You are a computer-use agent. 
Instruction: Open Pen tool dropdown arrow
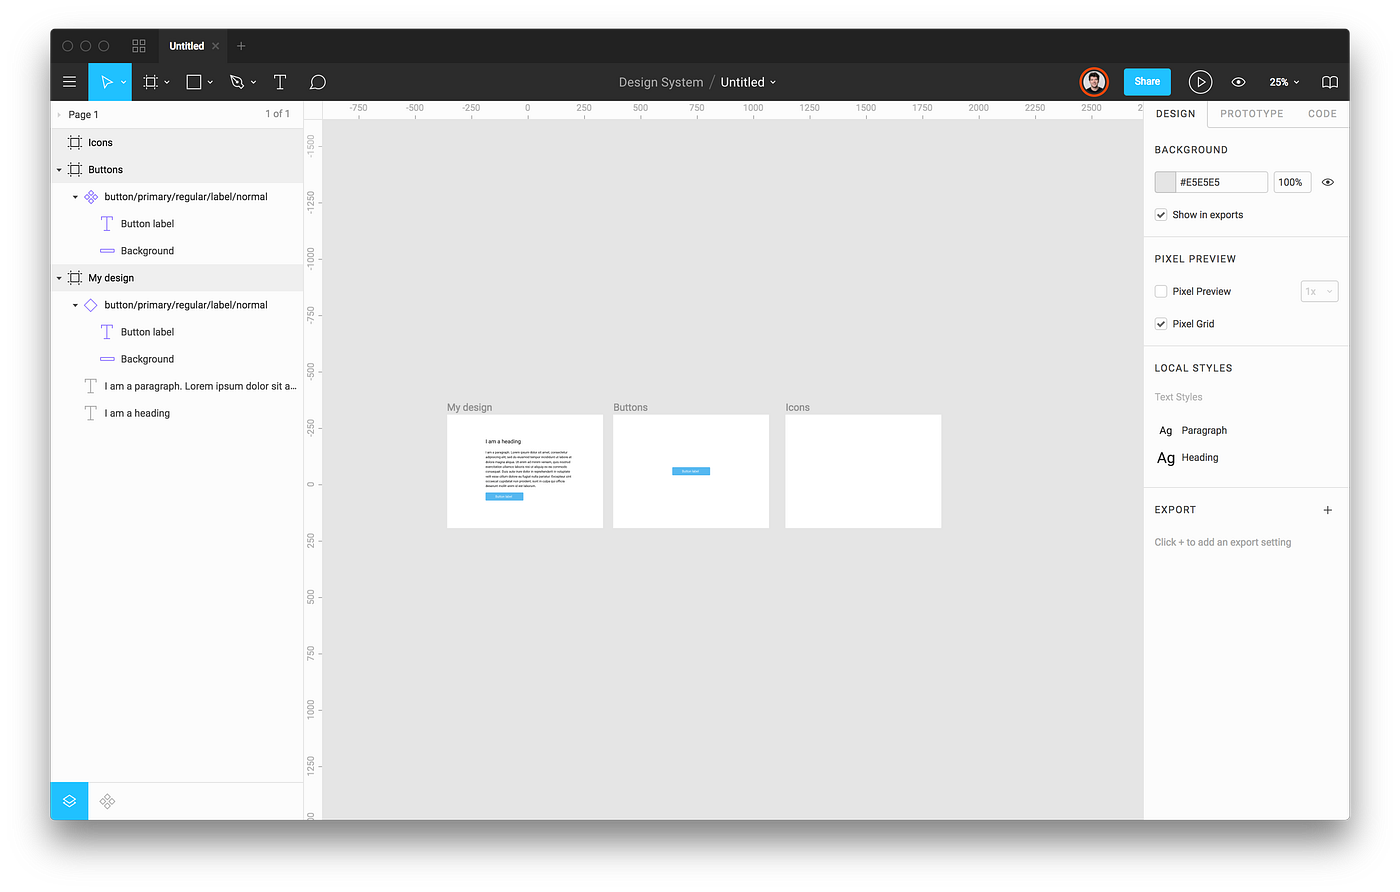click(254, 82)
